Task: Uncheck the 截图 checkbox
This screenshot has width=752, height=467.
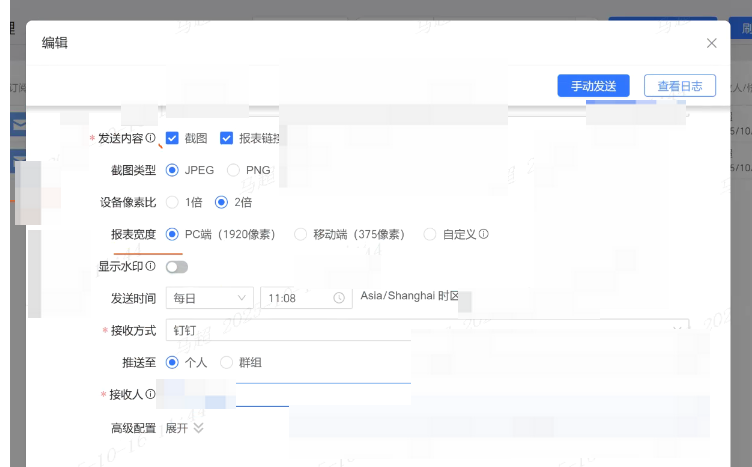Action: pyautogui.click(x=172, y=138)
